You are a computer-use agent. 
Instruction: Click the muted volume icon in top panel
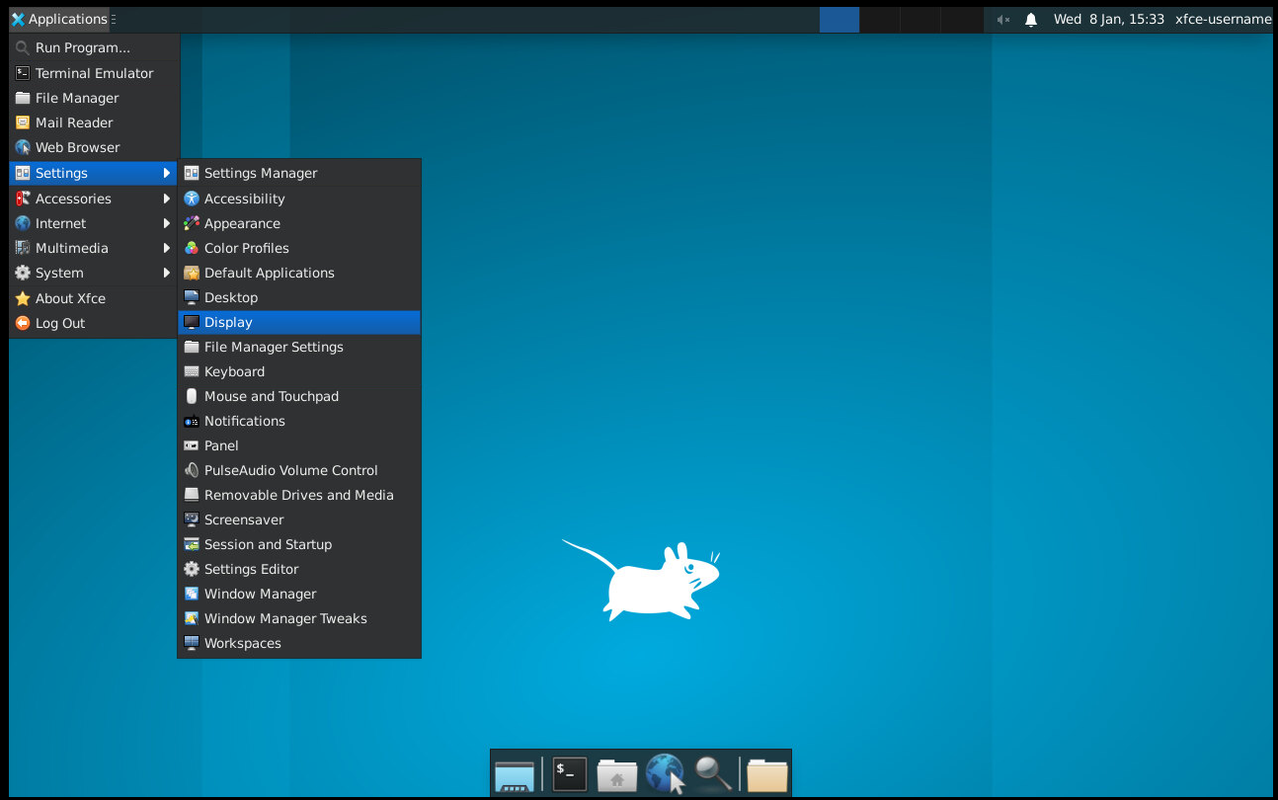[x=1003, y=19]
